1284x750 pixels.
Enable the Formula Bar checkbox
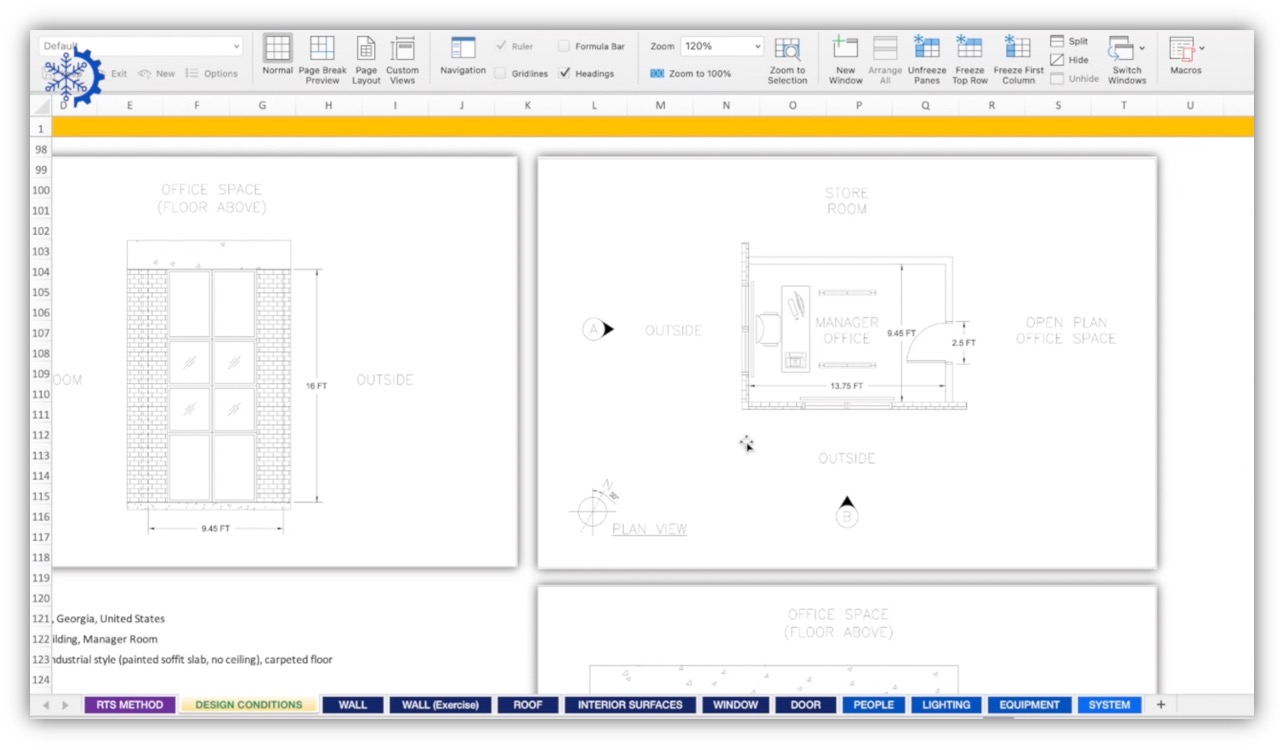point(564,46)
